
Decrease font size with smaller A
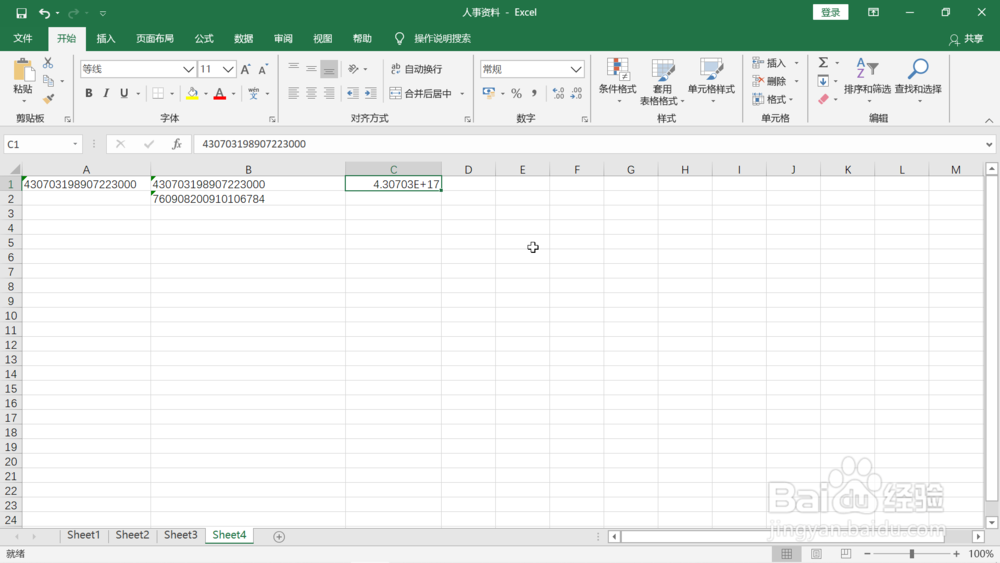pos(263,69)
